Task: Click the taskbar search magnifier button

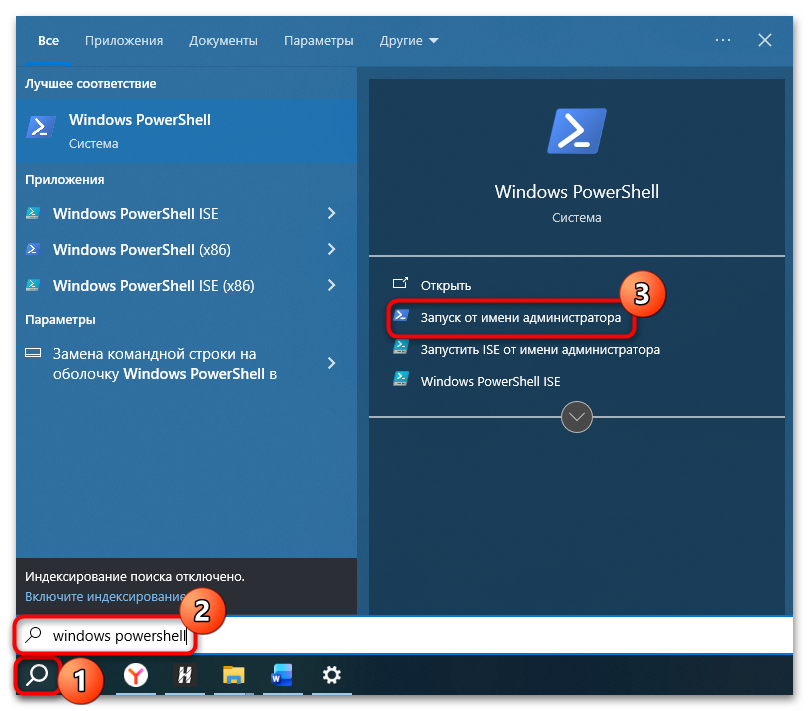Action: [x=38, y=675]
